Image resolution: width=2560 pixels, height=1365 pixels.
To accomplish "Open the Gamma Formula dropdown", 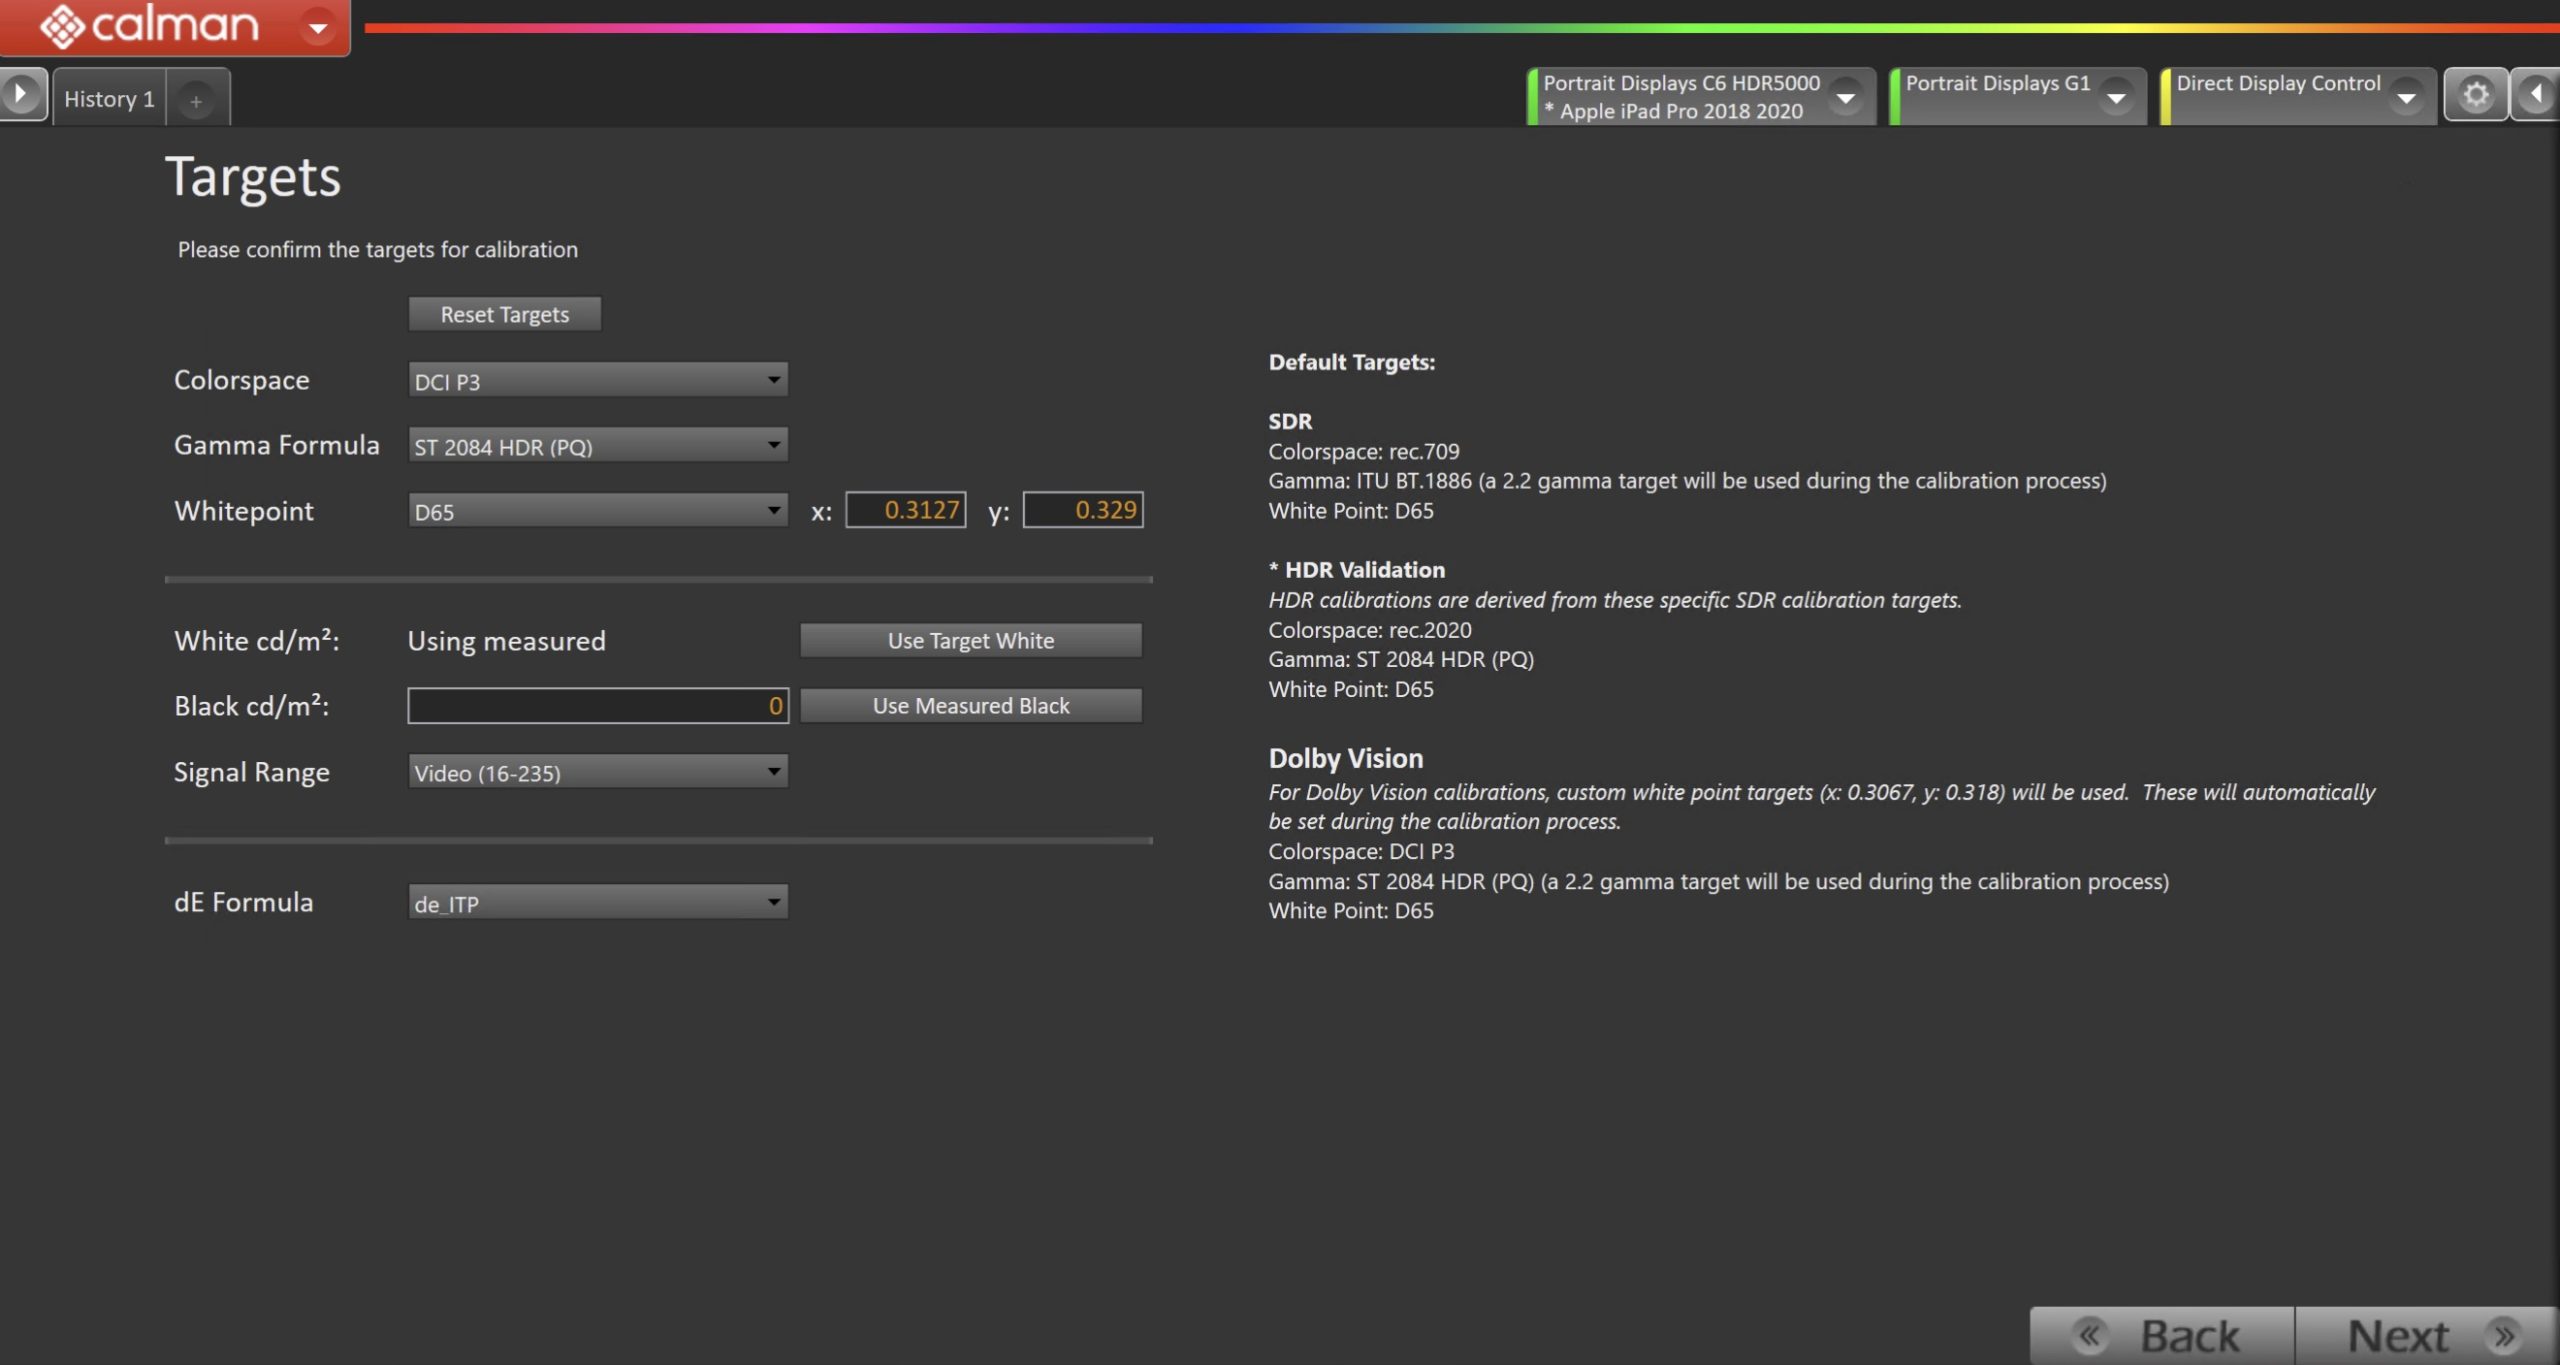I will pos(597,445).
